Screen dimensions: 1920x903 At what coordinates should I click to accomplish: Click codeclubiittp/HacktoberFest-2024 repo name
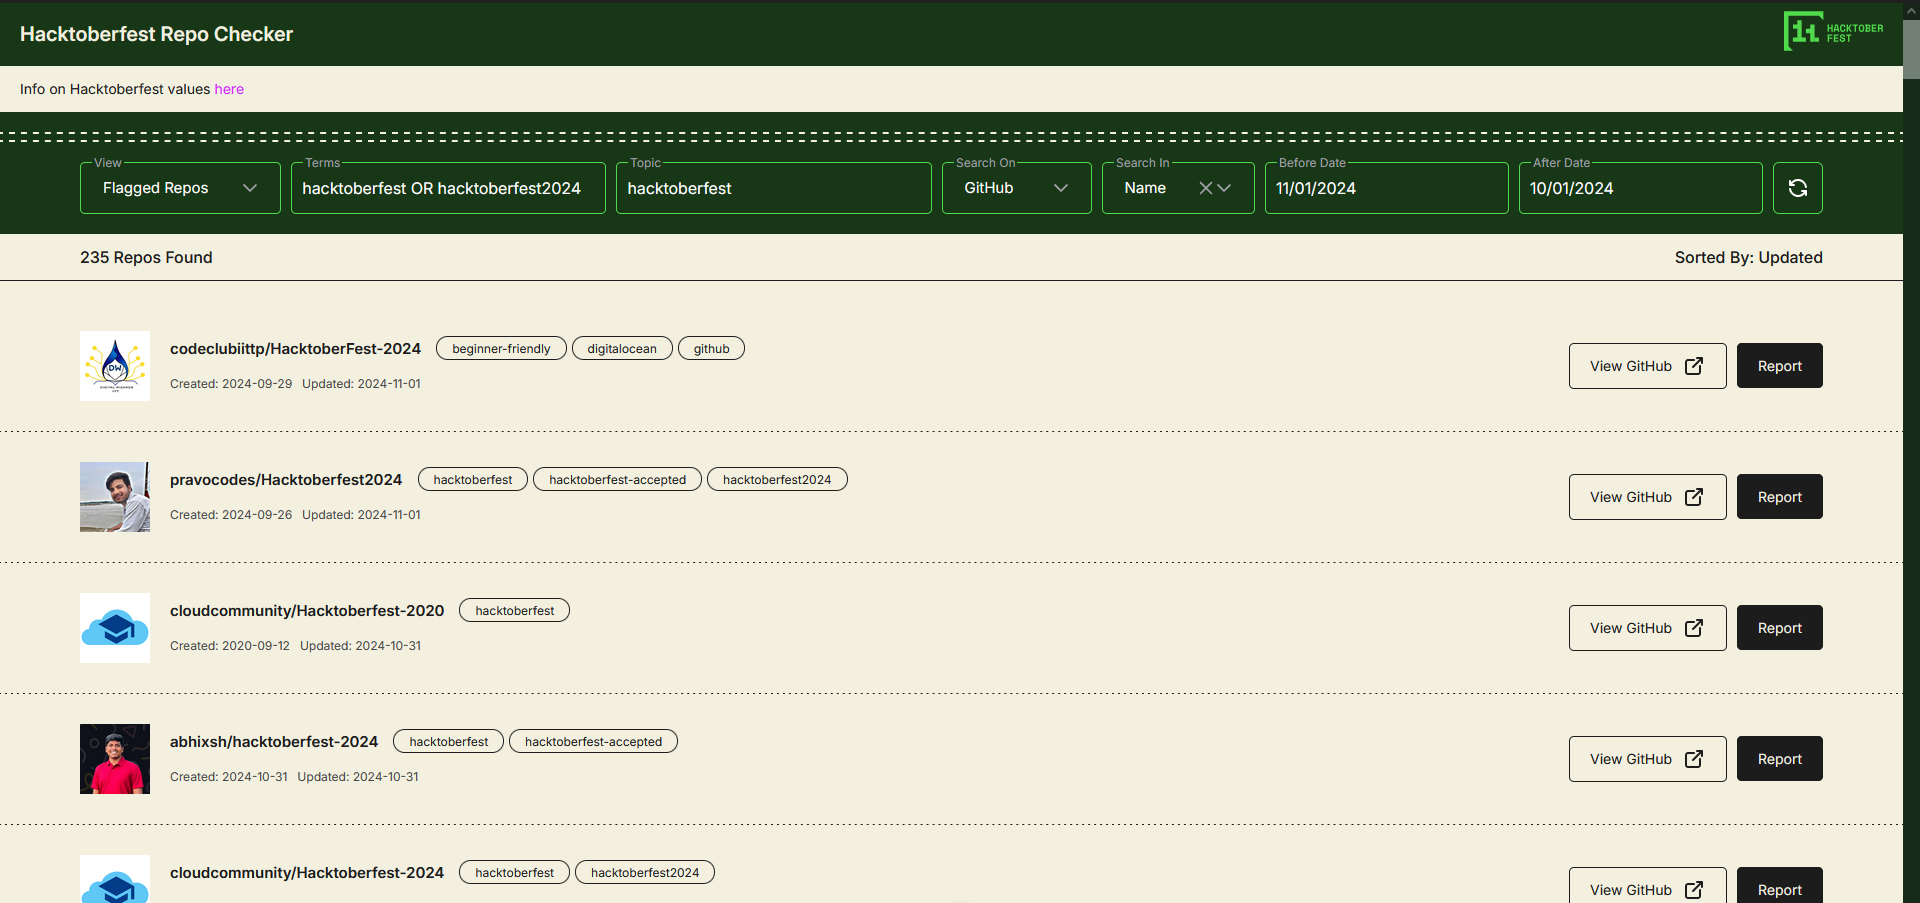click(x=295, y=349)
